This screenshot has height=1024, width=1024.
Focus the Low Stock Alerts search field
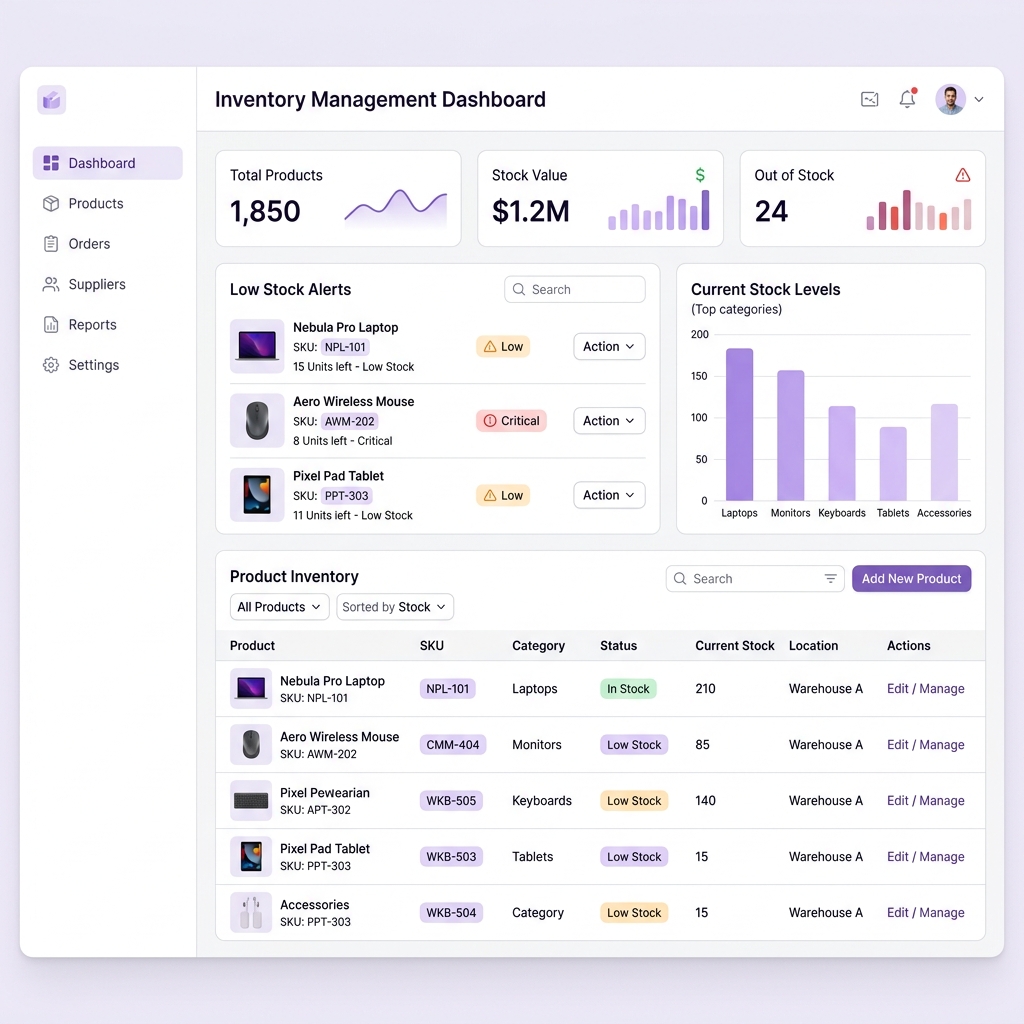pos(575,289)
